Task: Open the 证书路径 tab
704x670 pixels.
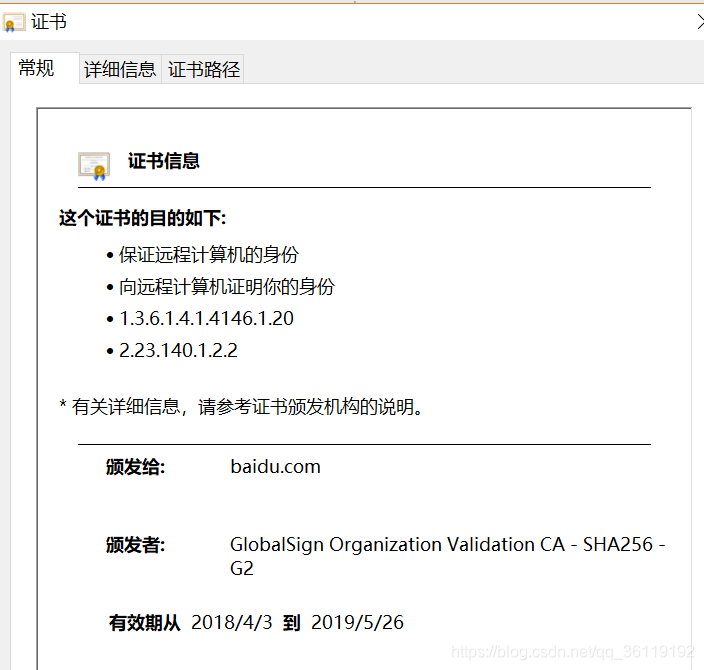Action: tap(204, 70)
